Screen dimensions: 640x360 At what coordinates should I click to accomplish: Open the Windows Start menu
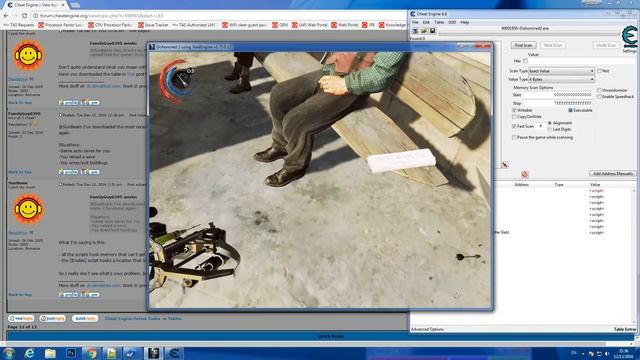coord(9,353)
